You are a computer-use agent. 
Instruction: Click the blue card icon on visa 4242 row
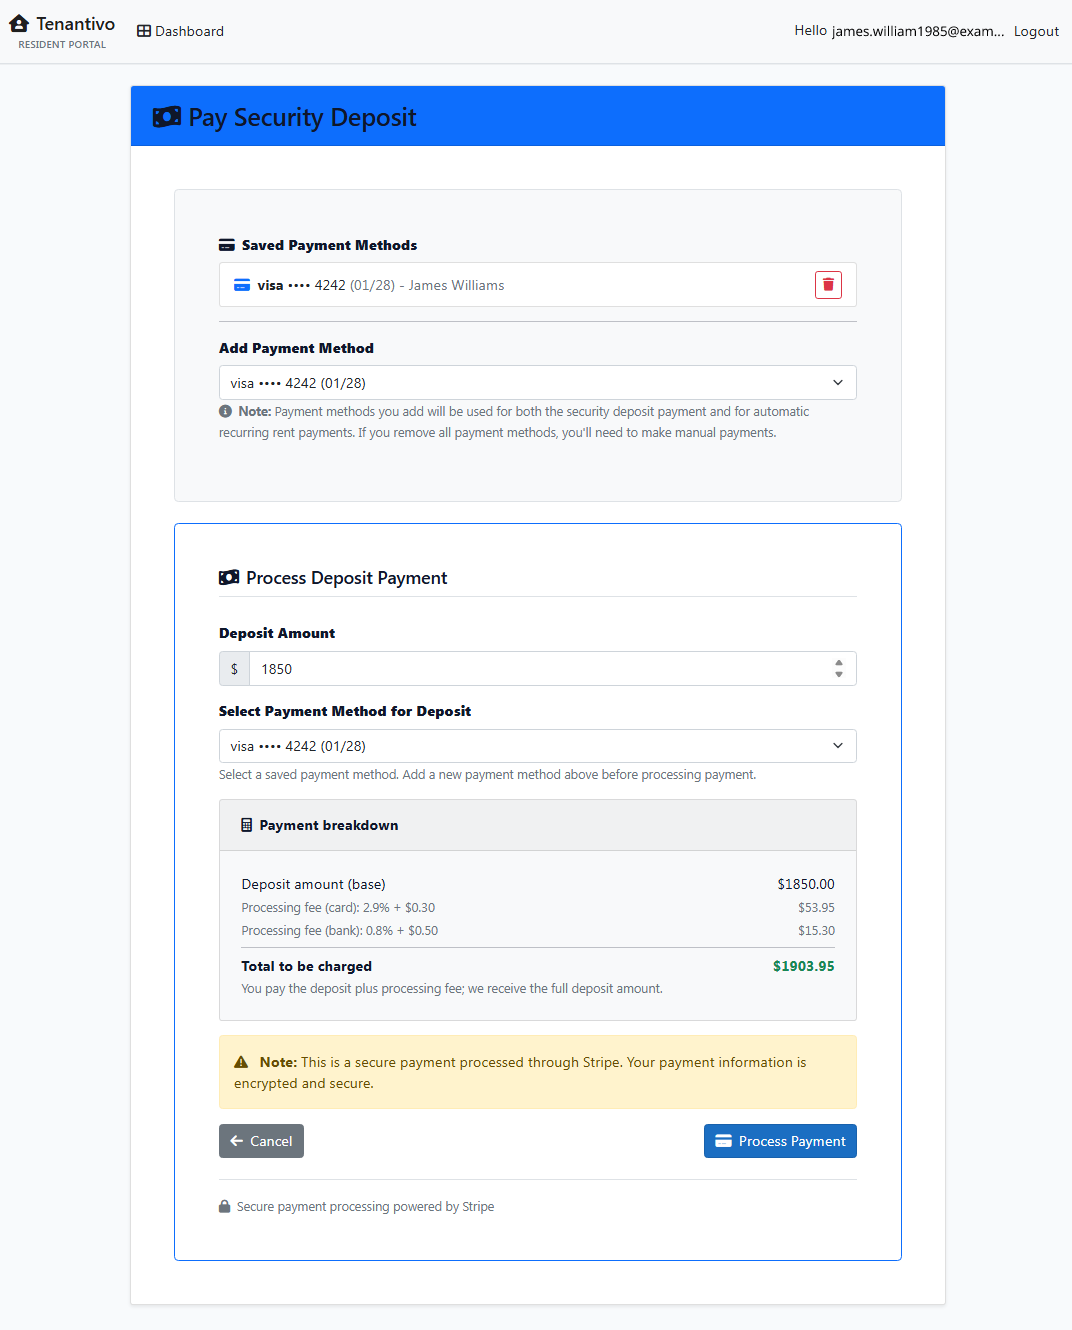click(242, 285)
